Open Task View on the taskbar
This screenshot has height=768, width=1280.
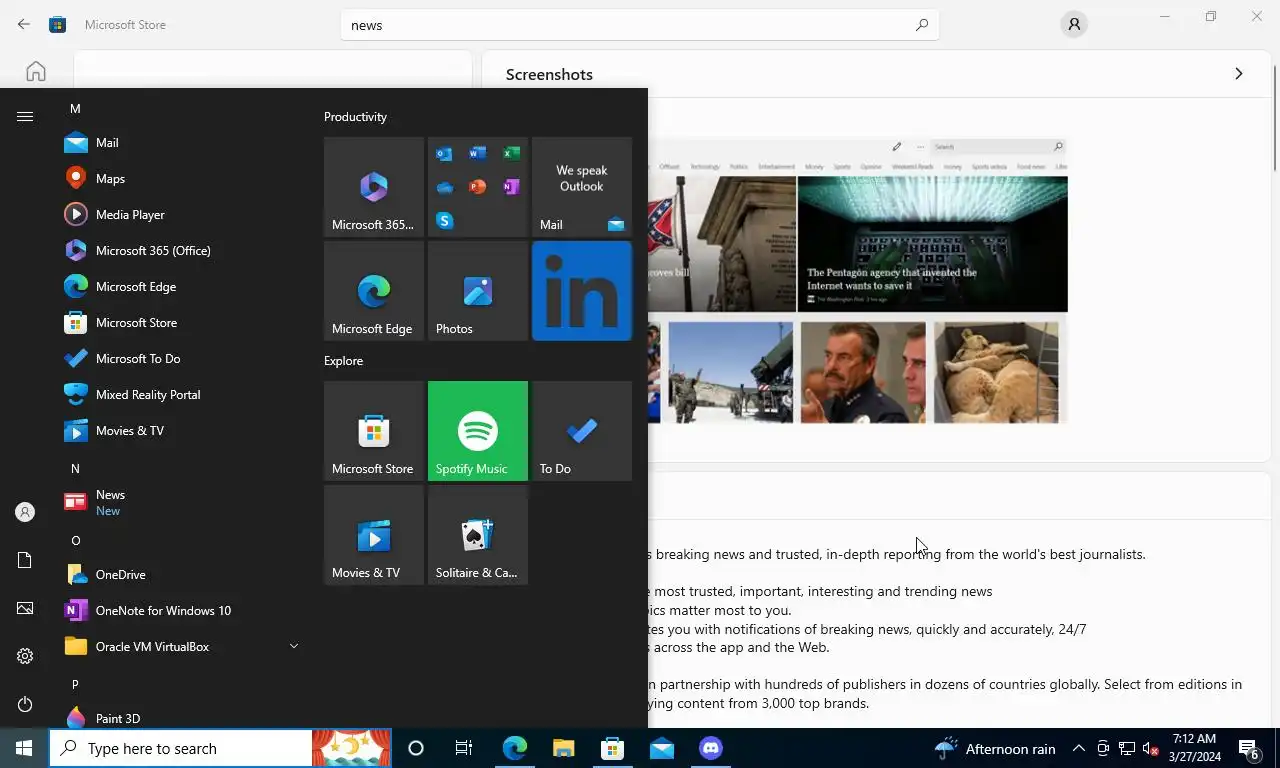coord(464,748)
